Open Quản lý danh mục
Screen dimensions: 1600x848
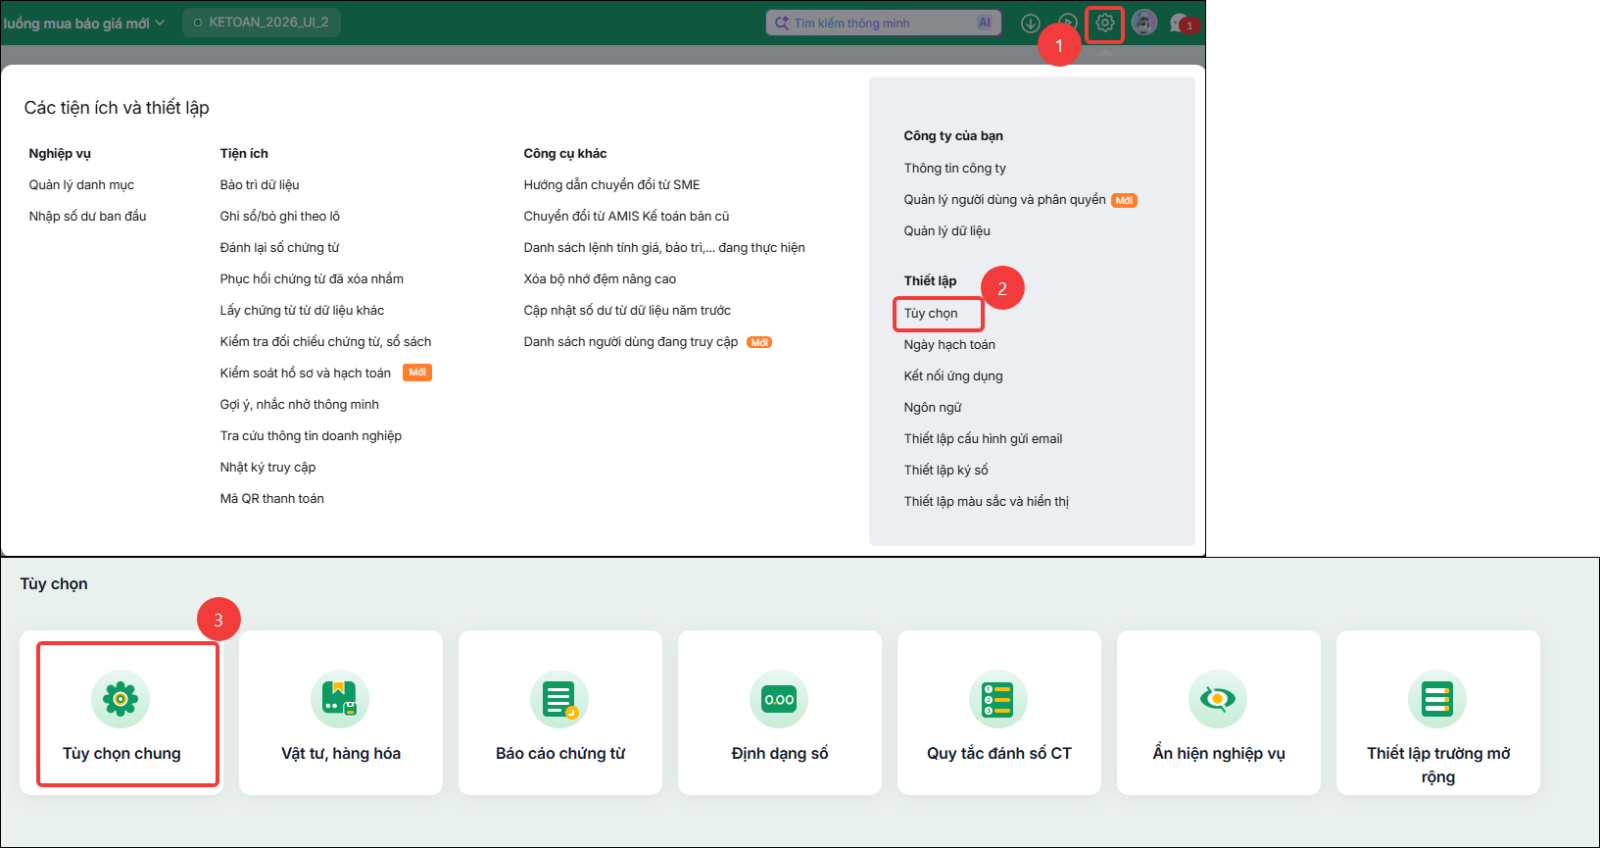click(81, 185)
